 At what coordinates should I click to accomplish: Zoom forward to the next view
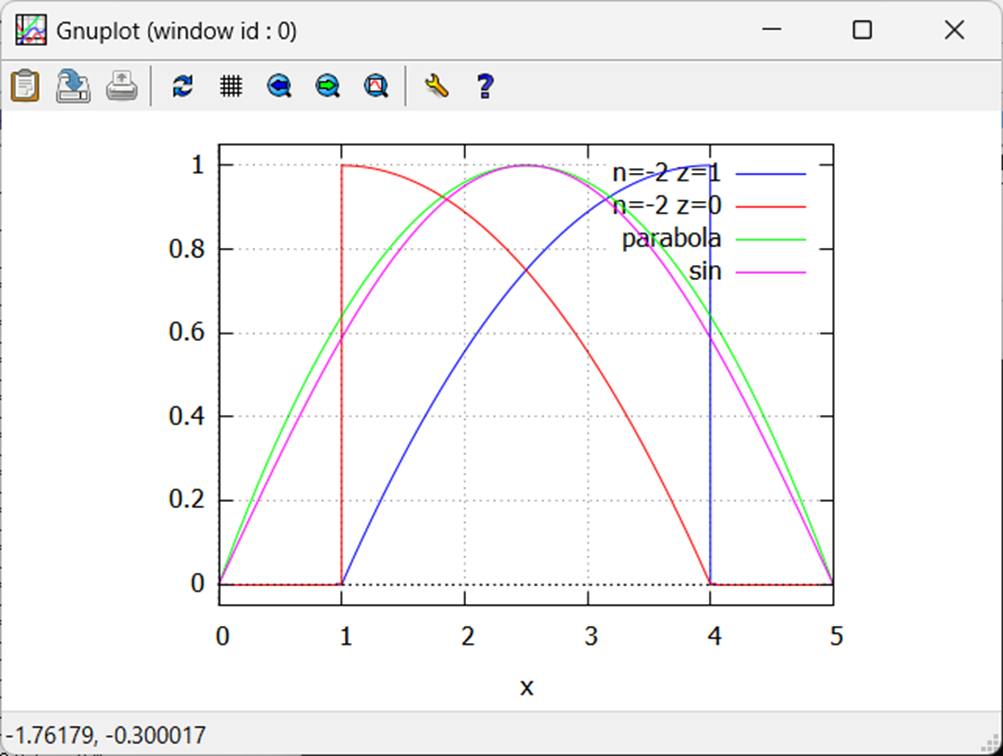point(327,86)
